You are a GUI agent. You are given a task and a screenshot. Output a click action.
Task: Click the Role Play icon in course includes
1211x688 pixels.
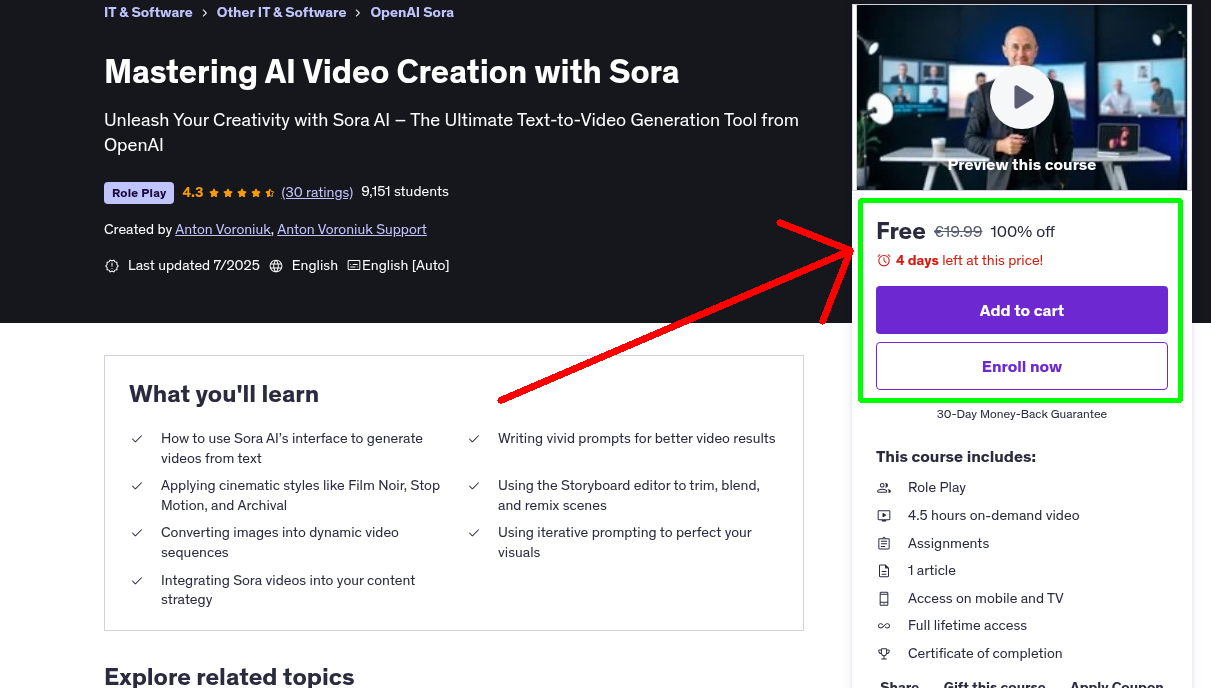884,488
